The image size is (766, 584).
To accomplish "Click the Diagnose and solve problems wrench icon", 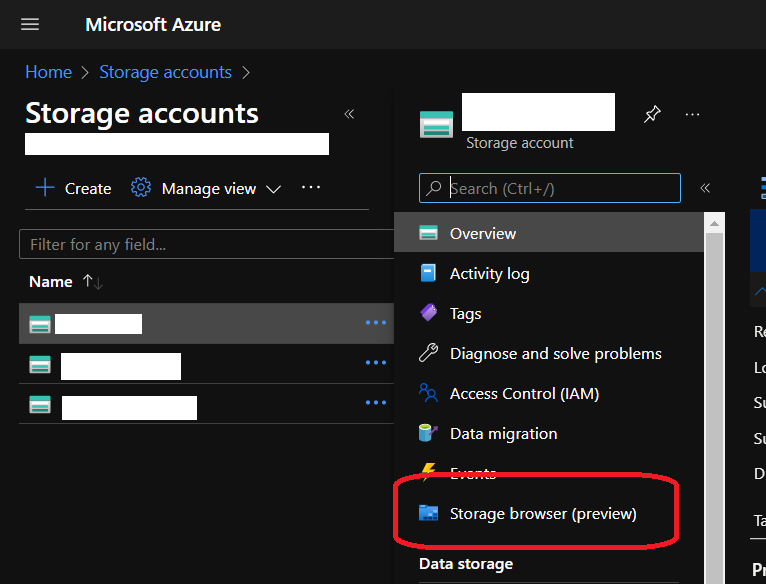I will (429, 353).
